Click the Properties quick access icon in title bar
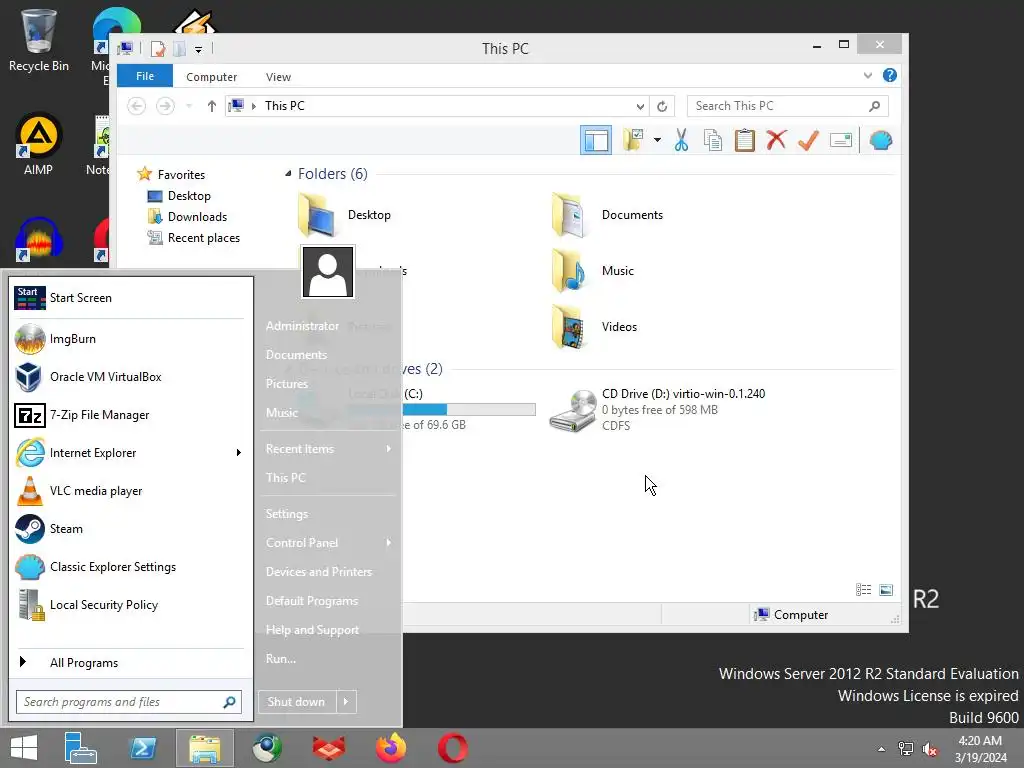The height and width of the screenshot is (768, 1024). tap(157, 49)
